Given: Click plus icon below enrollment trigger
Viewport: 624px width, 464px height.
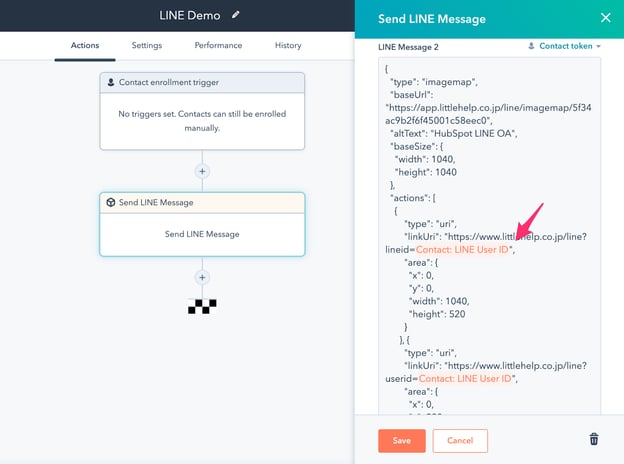Looking at the screenshot, I should [202, 171].
